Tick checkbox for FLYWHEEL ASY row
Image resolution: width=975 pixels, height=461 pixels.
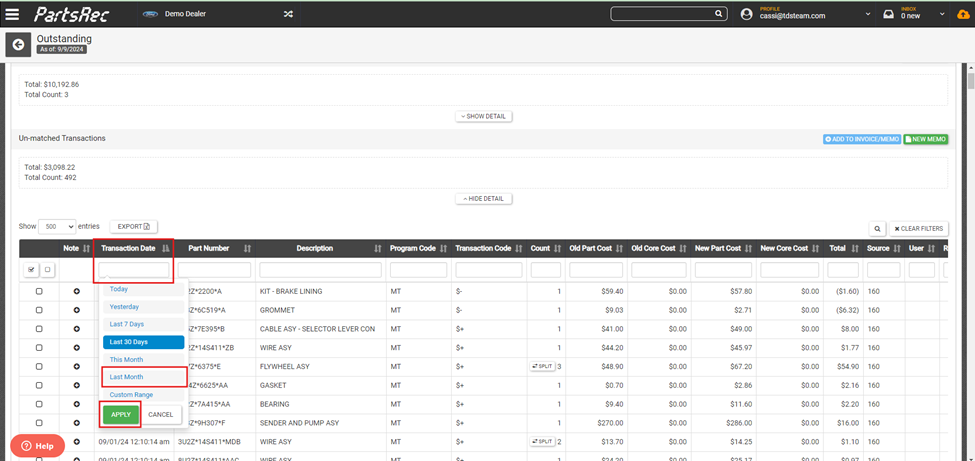39,366
